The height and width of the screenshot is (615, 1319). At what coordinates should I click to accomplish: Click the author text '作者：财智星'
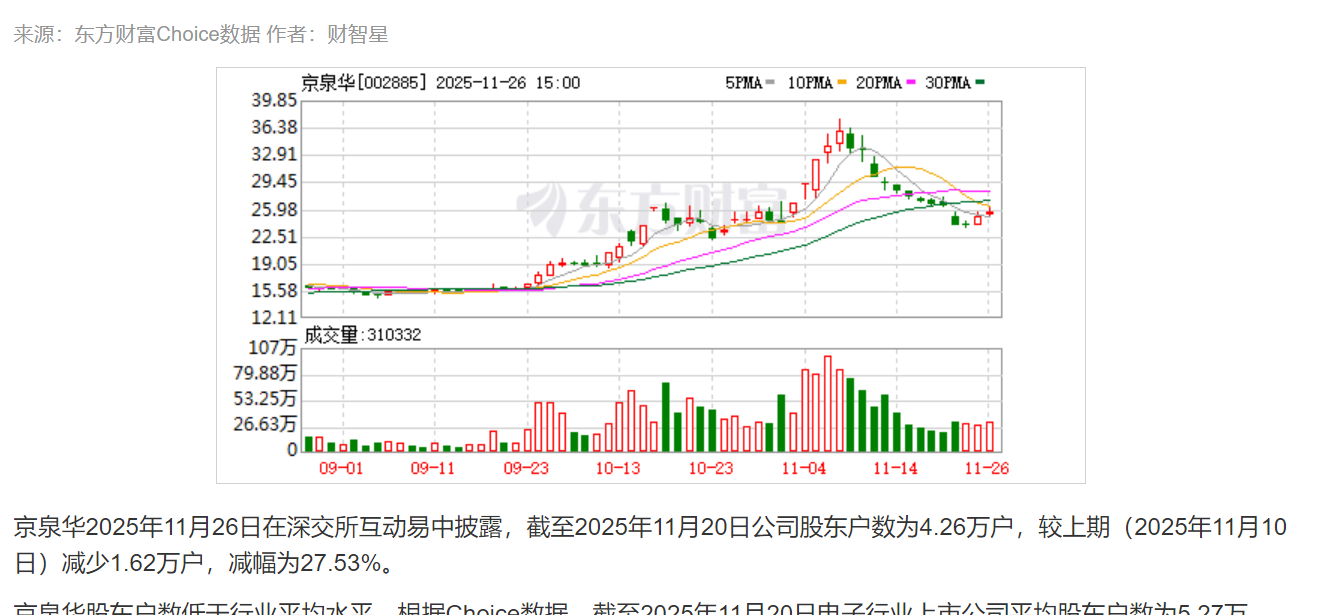[327, 35]
